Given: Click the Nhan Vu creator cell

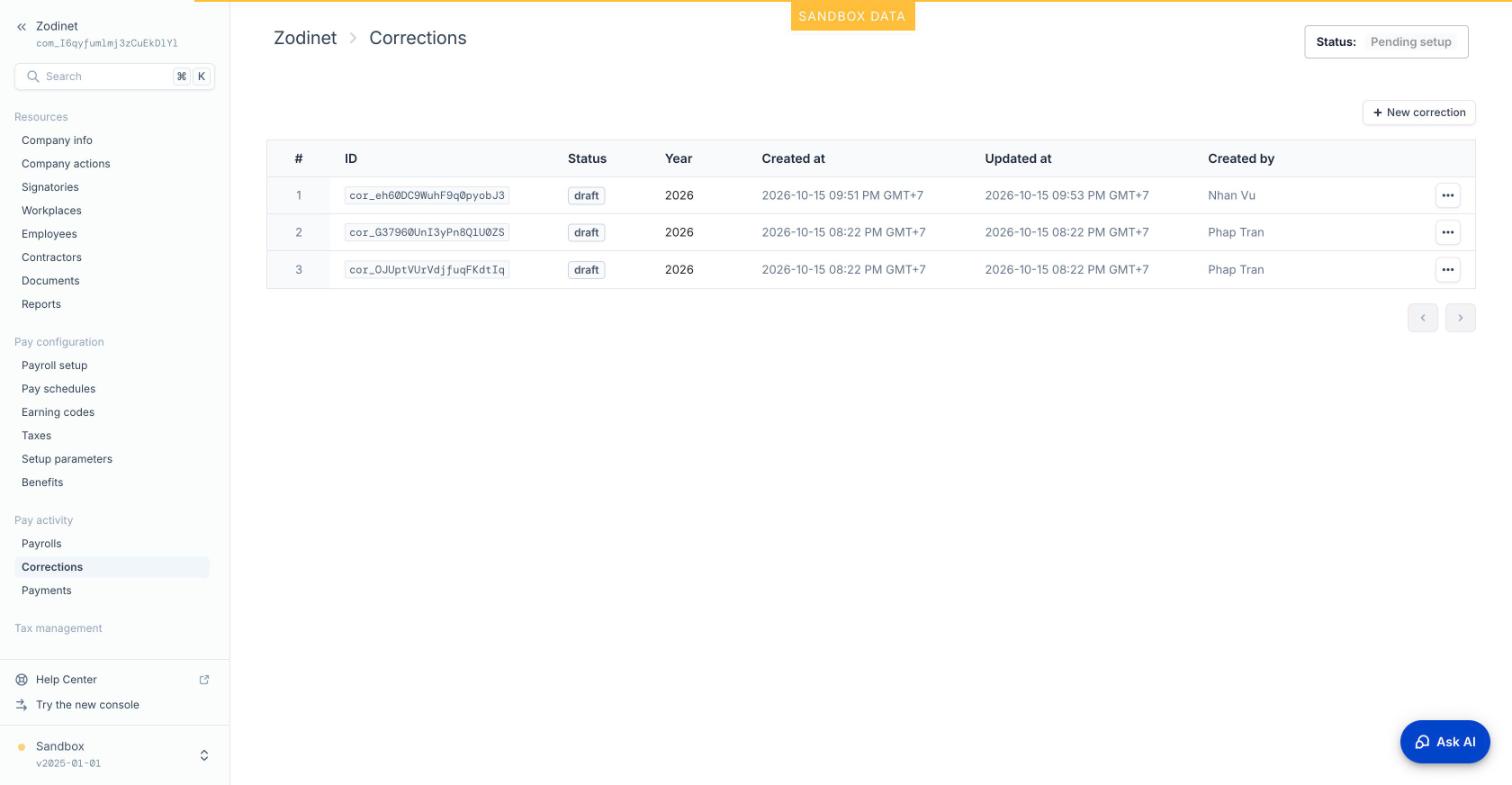Looking at the screenshot, I should tap(1231, 196).
